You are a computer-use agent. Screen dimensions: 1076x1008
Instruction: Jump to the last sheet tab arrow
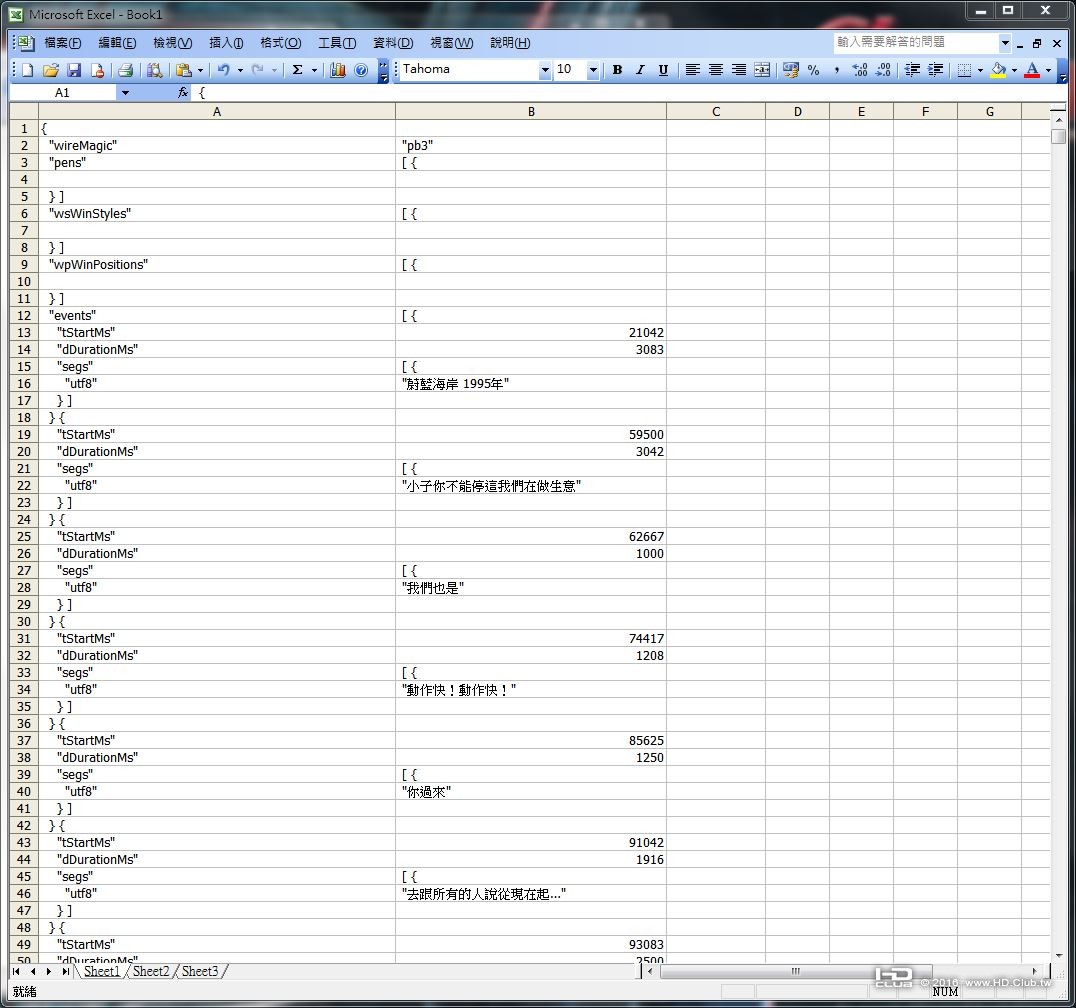[65, 971]
